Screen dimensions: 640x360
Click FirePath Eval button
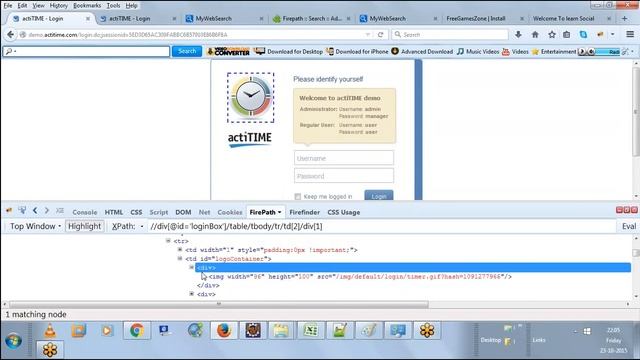tap(629, 226)
